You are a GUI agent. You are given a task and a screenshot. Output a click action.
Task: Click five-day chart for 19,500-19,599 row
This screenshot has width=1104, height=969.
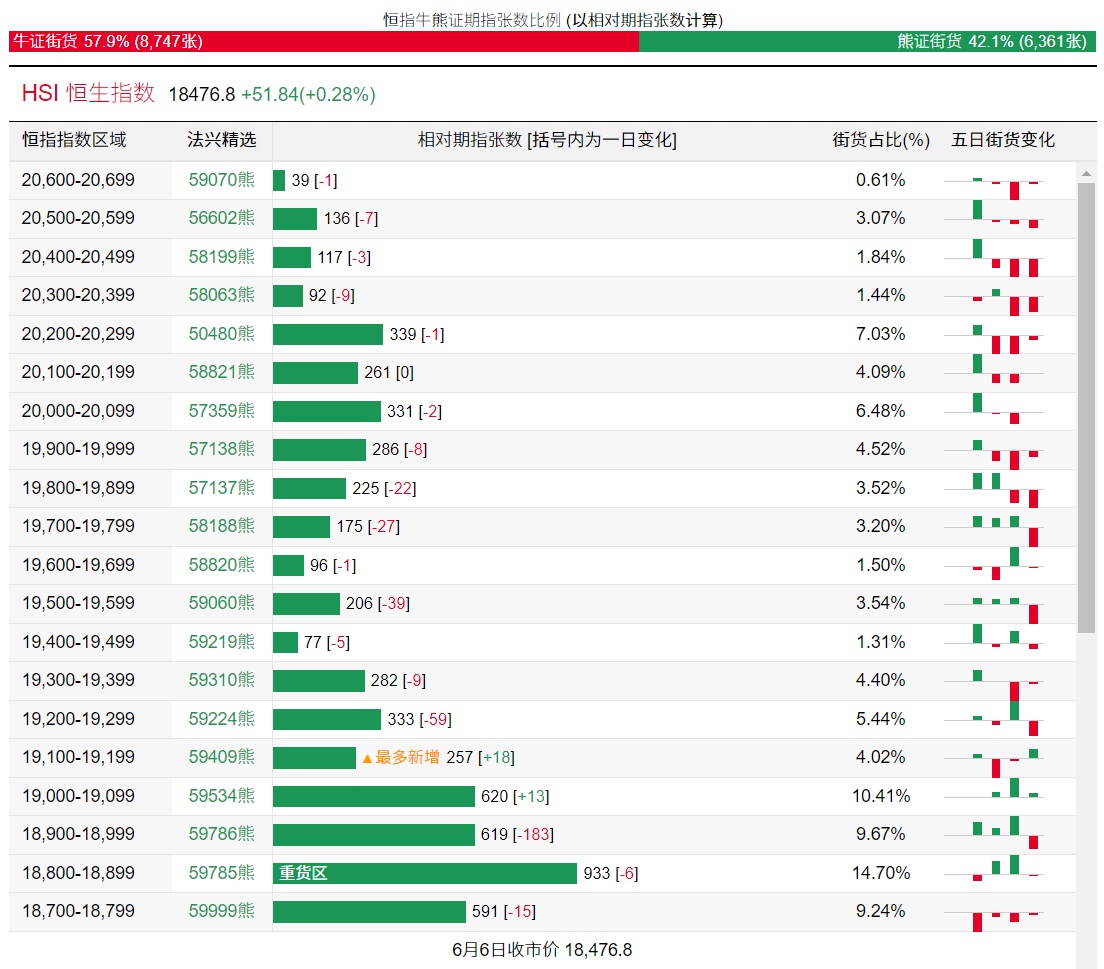click(x=1006, y=604)
